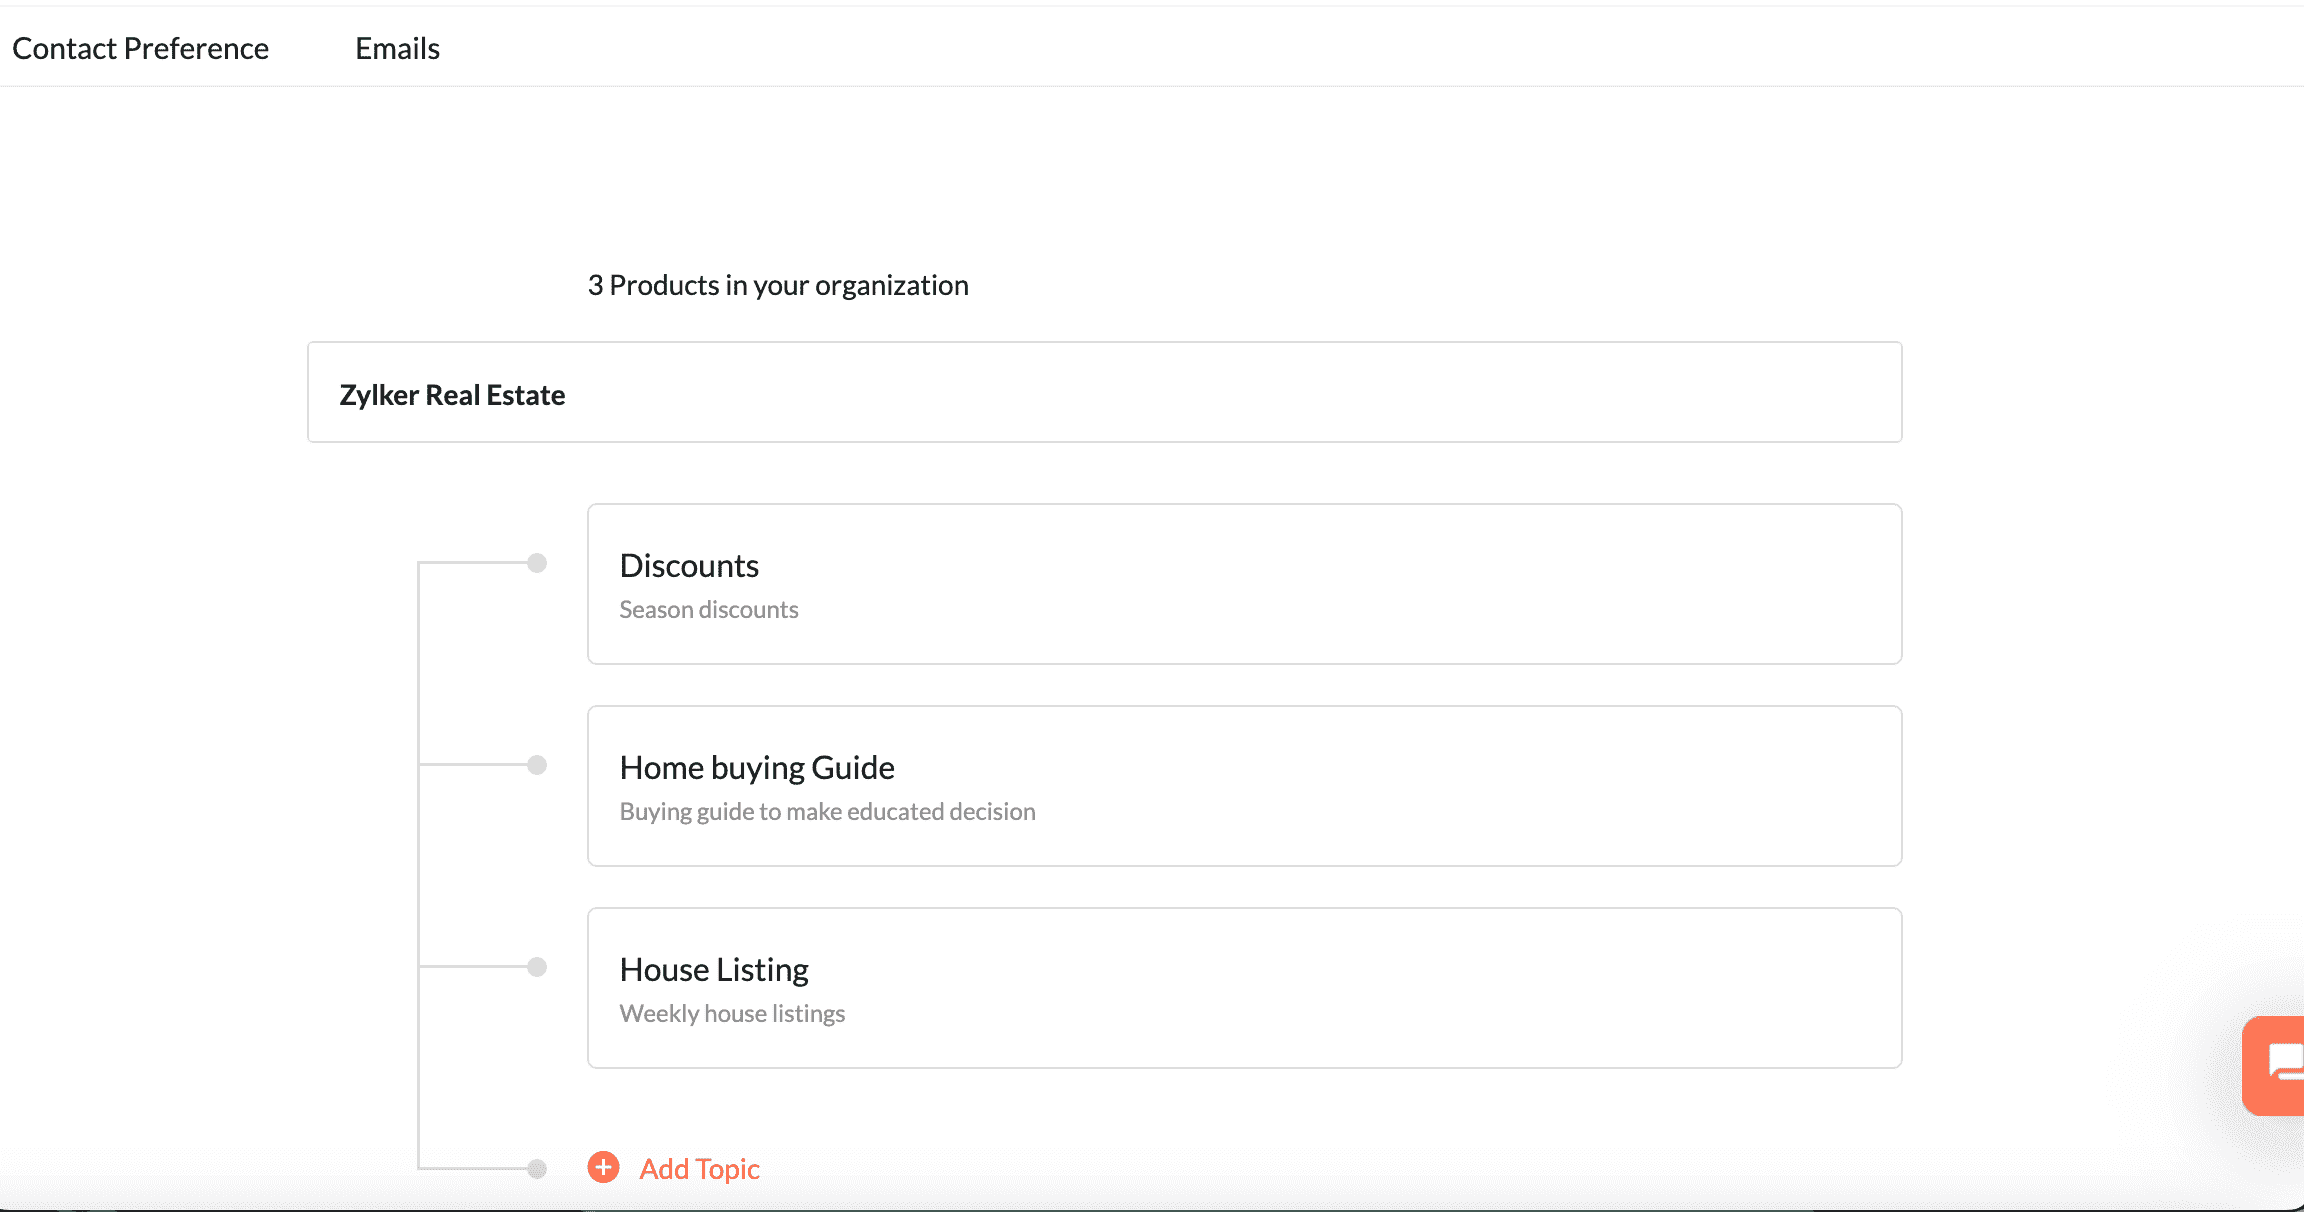Click the Add Topic connector node dot
2304x1212 pixels.
pos(537,1168)
